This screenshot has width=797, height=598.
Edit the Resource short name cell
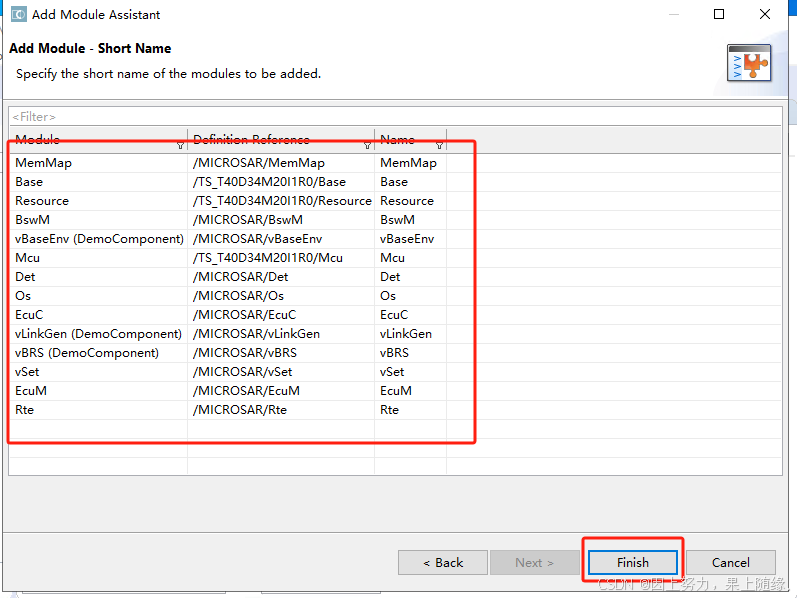(x=411, y=201)
